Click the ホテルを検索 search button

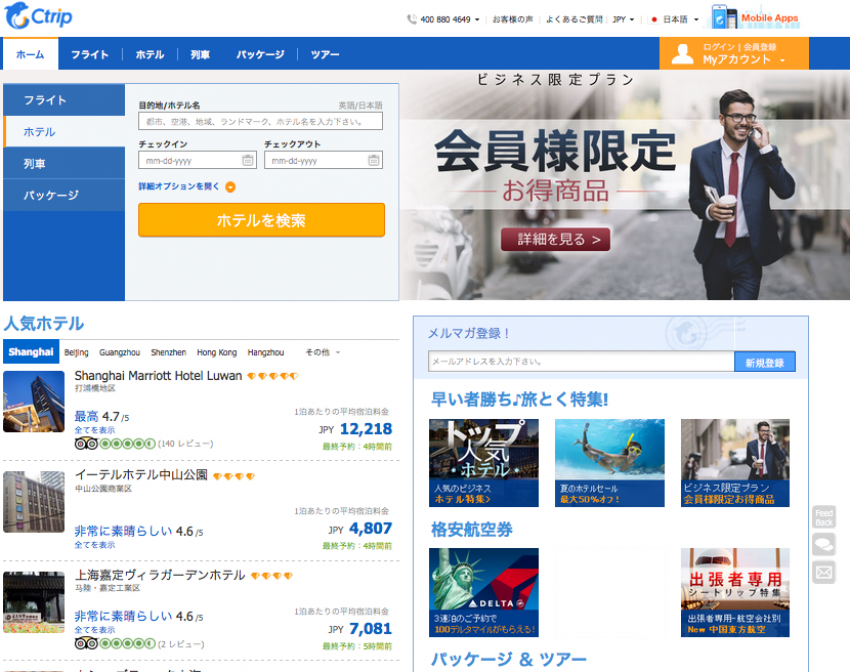pos(262,220)
